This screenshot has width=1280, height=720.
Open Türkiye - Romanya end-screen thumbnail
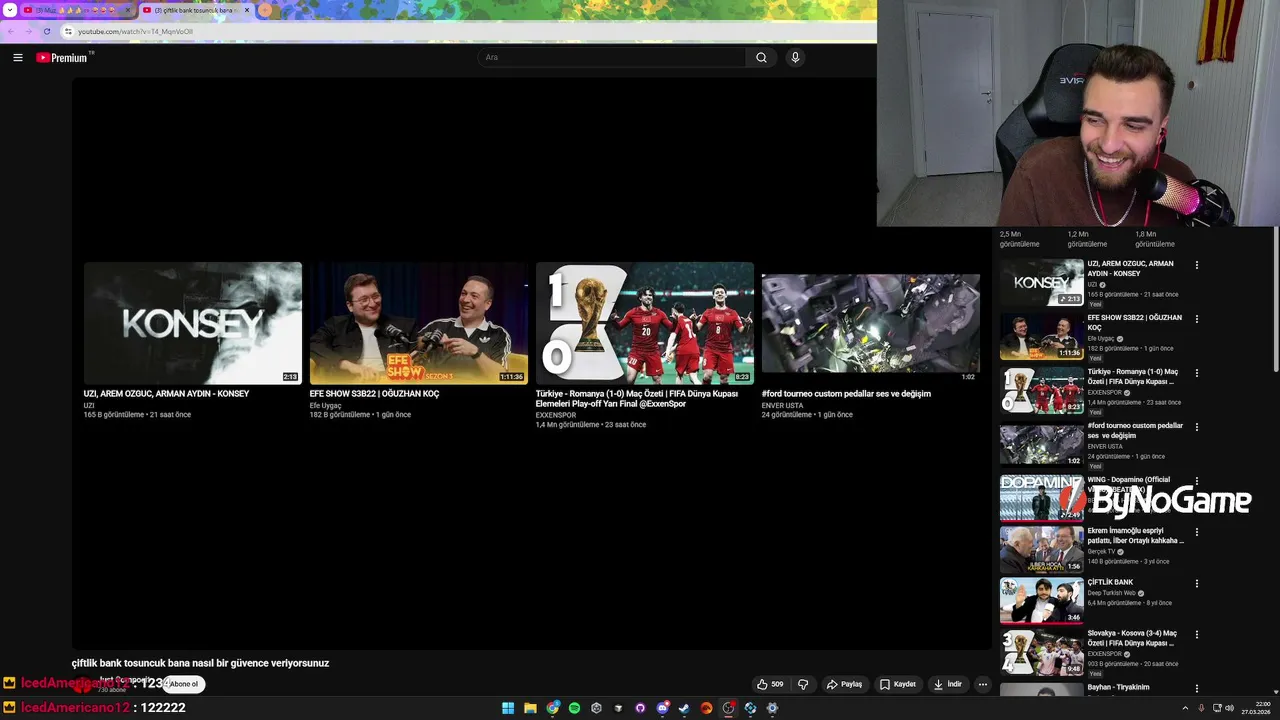pyautogui.click(x=645, y=323)
